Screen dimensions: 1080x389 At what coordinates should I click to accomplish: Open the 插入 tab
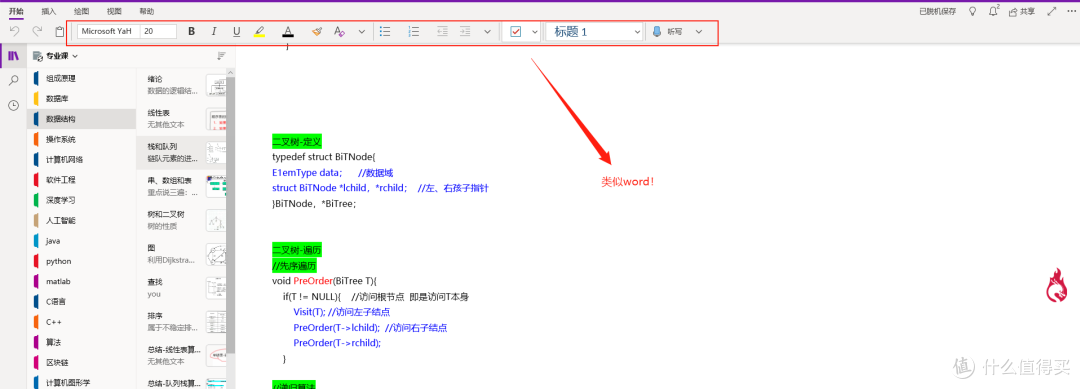click(49, 12)
